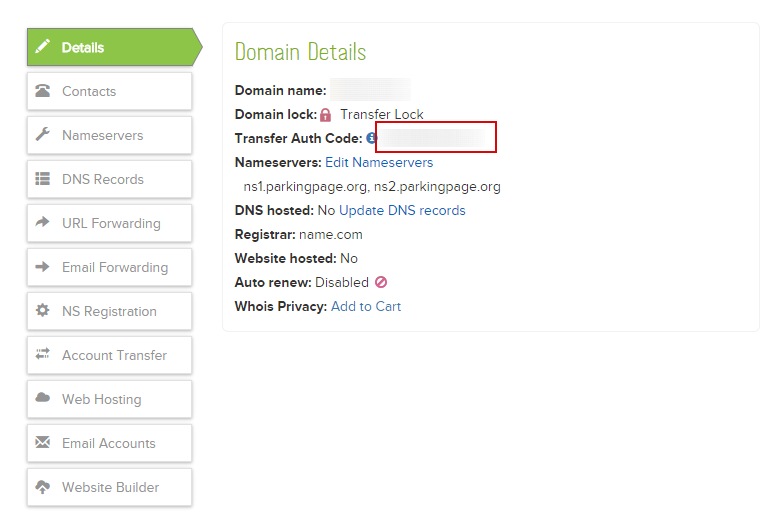Click the telephone icon beside Contacts
Screen dimensions: 772x521
43,91
